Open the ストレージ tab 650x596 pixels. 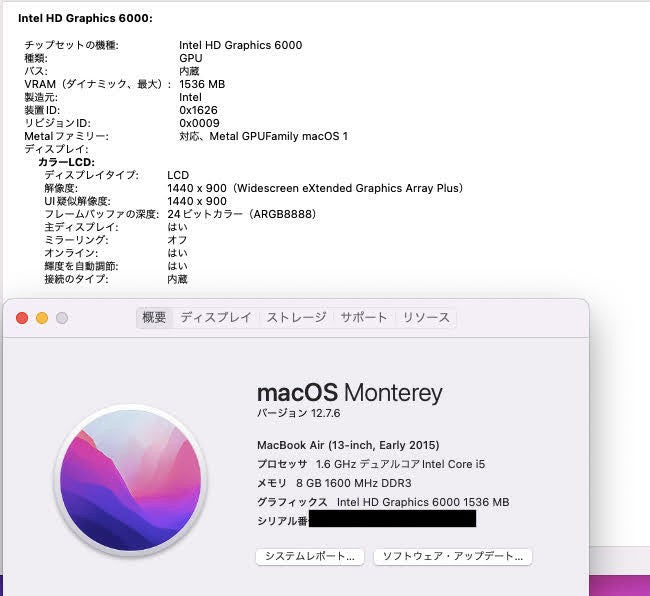[x=296, y=318]
